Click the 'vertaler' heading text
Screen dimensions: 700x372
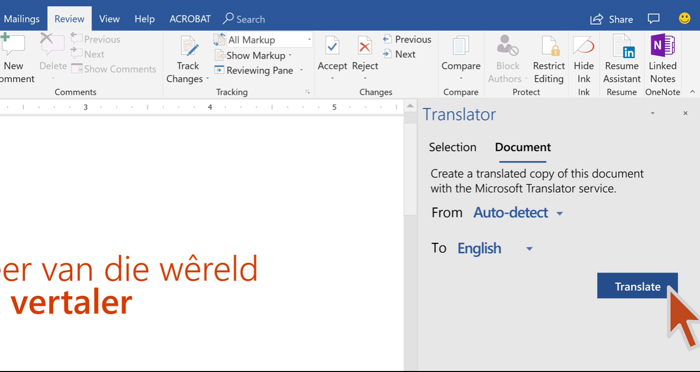tap(71, 303)
